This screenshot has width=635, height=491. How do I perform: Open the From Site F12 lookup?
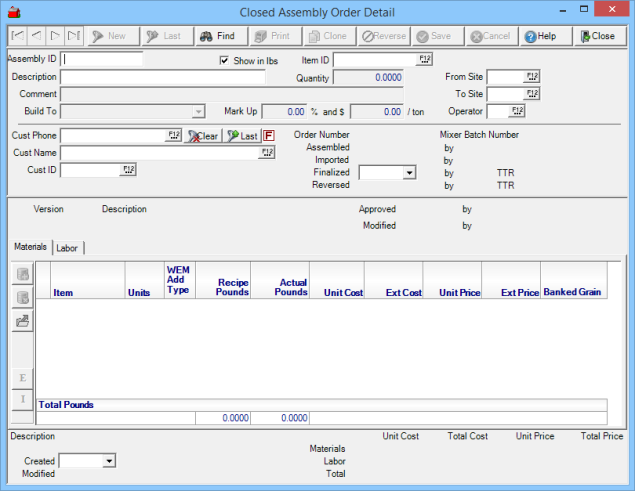pyautogui.click(x=531, y=77)
